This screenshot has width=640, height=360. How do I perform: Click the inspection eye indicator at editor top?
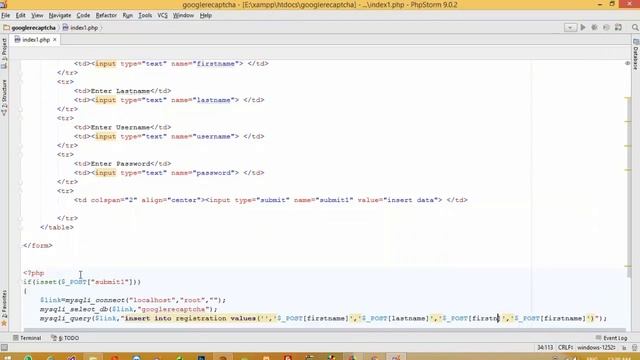click(x=627, y=63)
